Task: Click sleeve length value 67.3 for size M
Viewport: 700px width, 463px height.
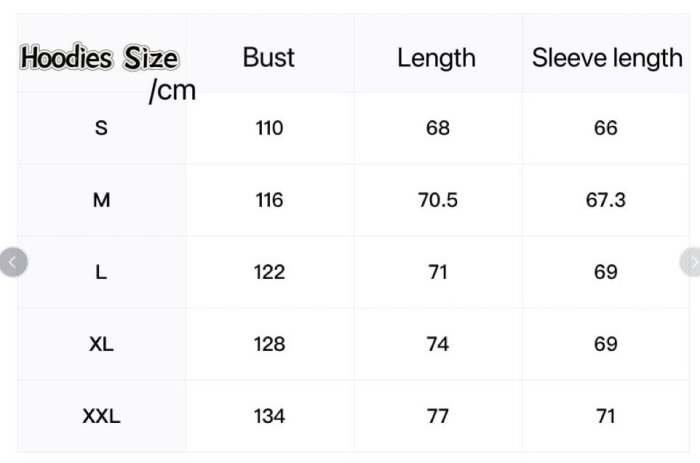Action: (x=606, y=200)
